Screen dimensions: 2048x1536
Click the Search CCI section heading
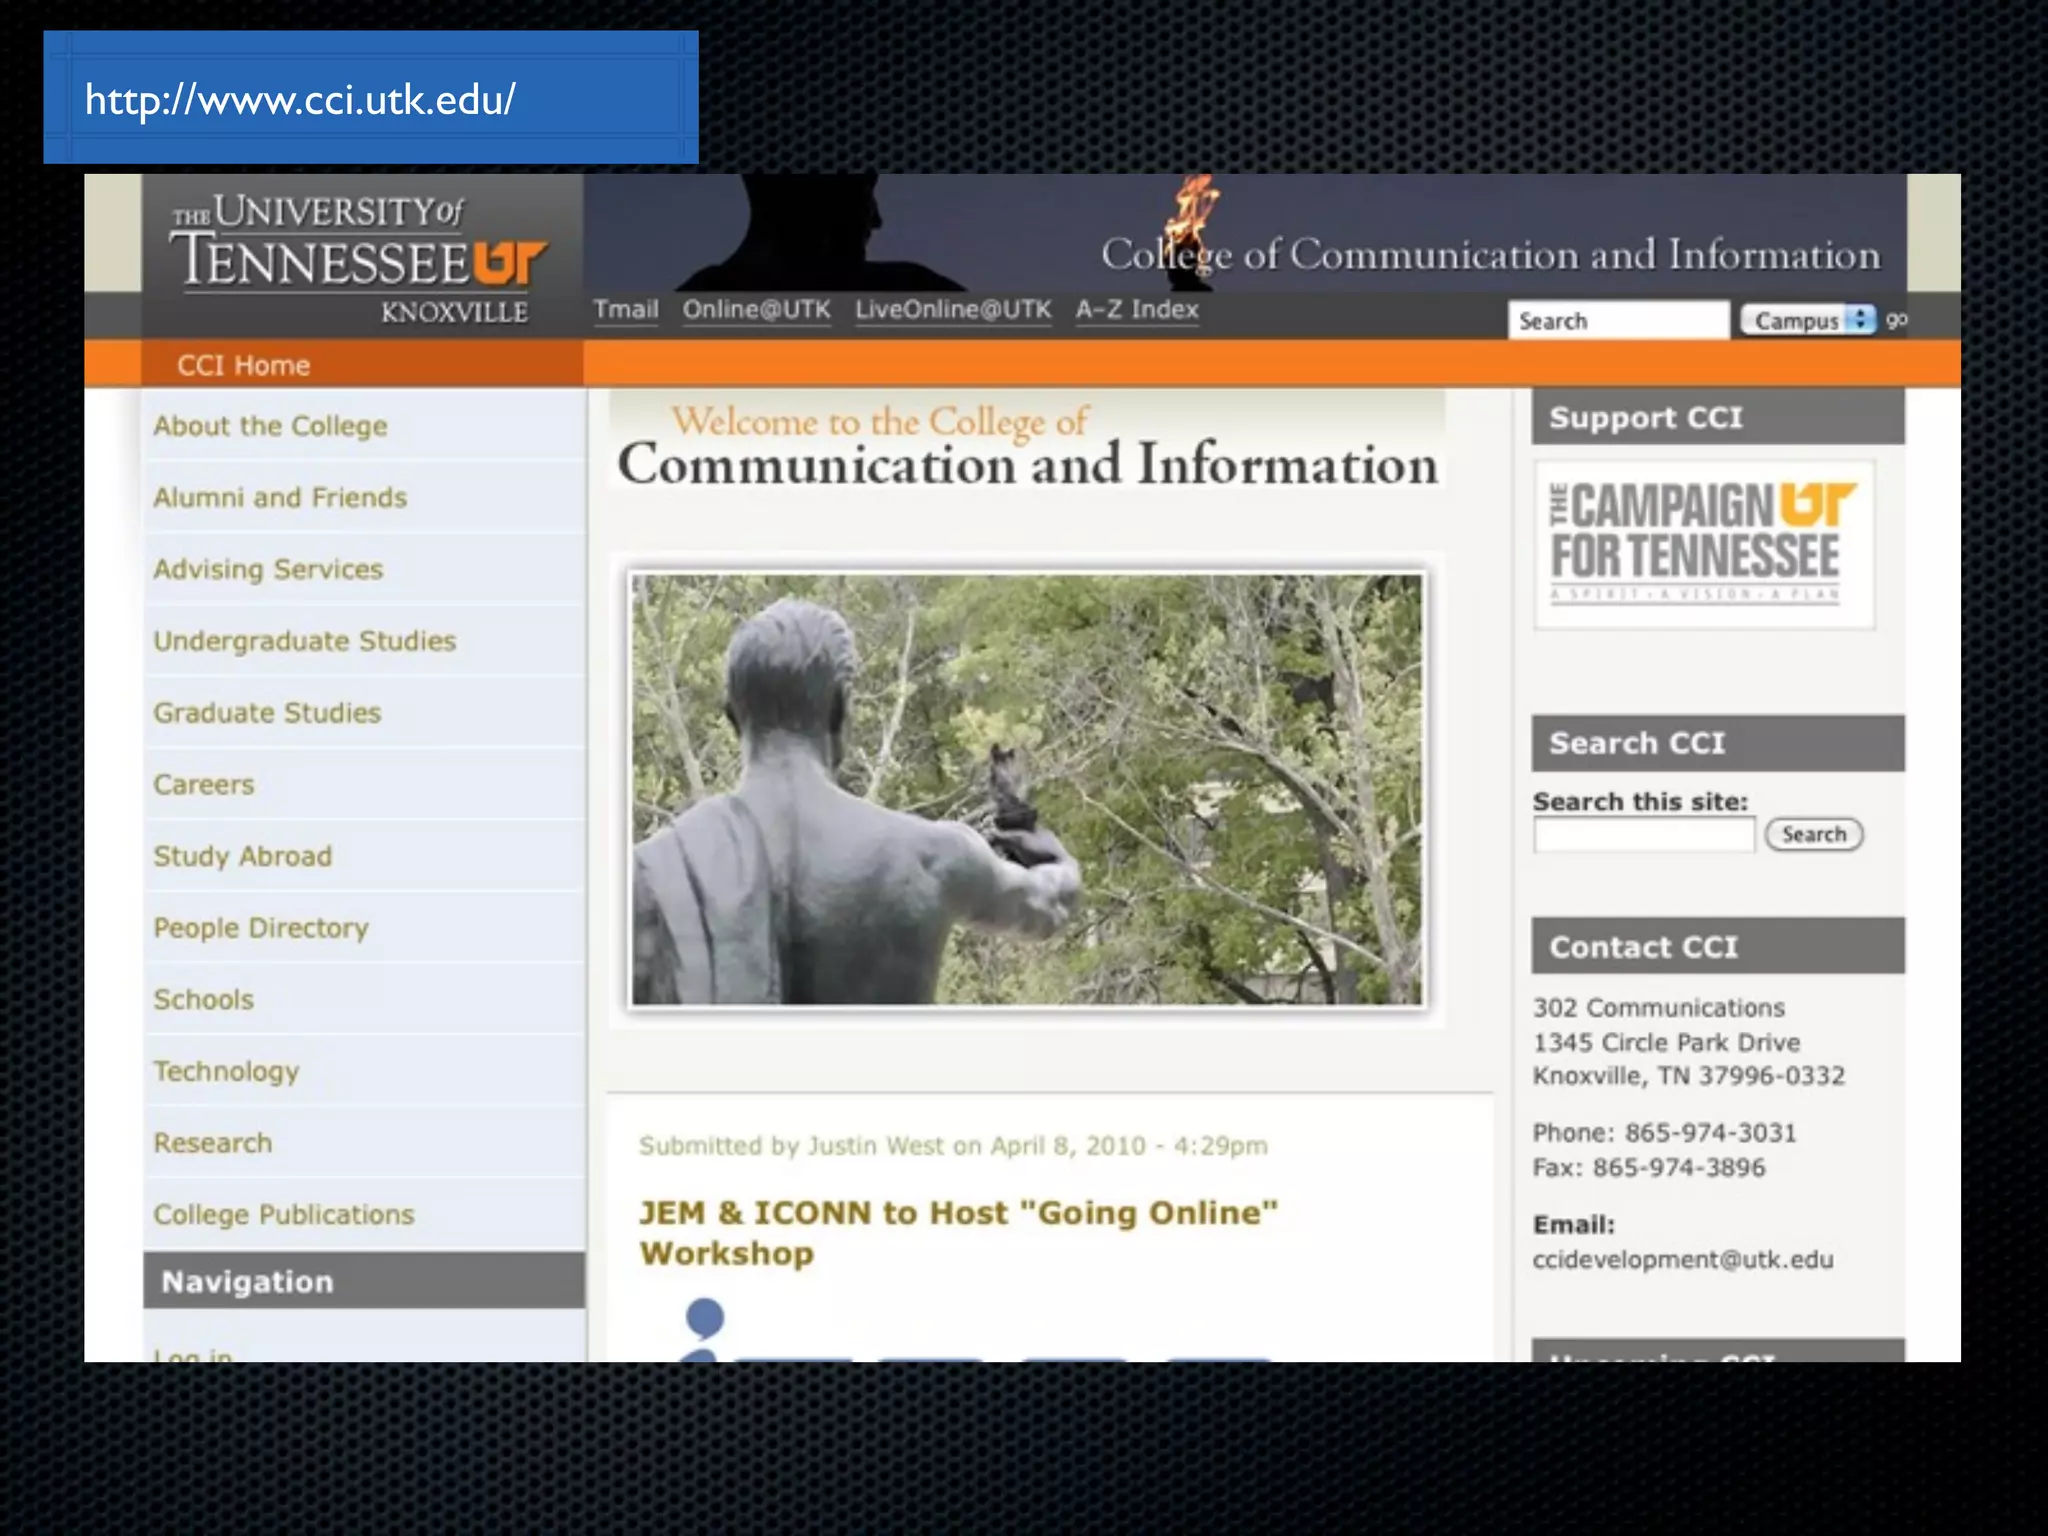(x=1718, y=743)
